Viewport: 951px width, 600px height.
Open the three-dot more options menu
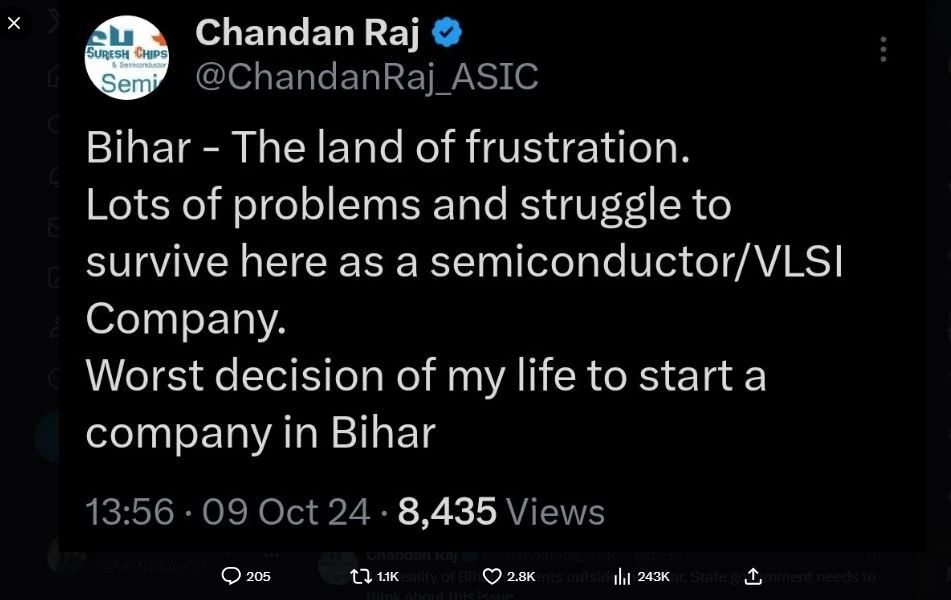click(883, 49)
